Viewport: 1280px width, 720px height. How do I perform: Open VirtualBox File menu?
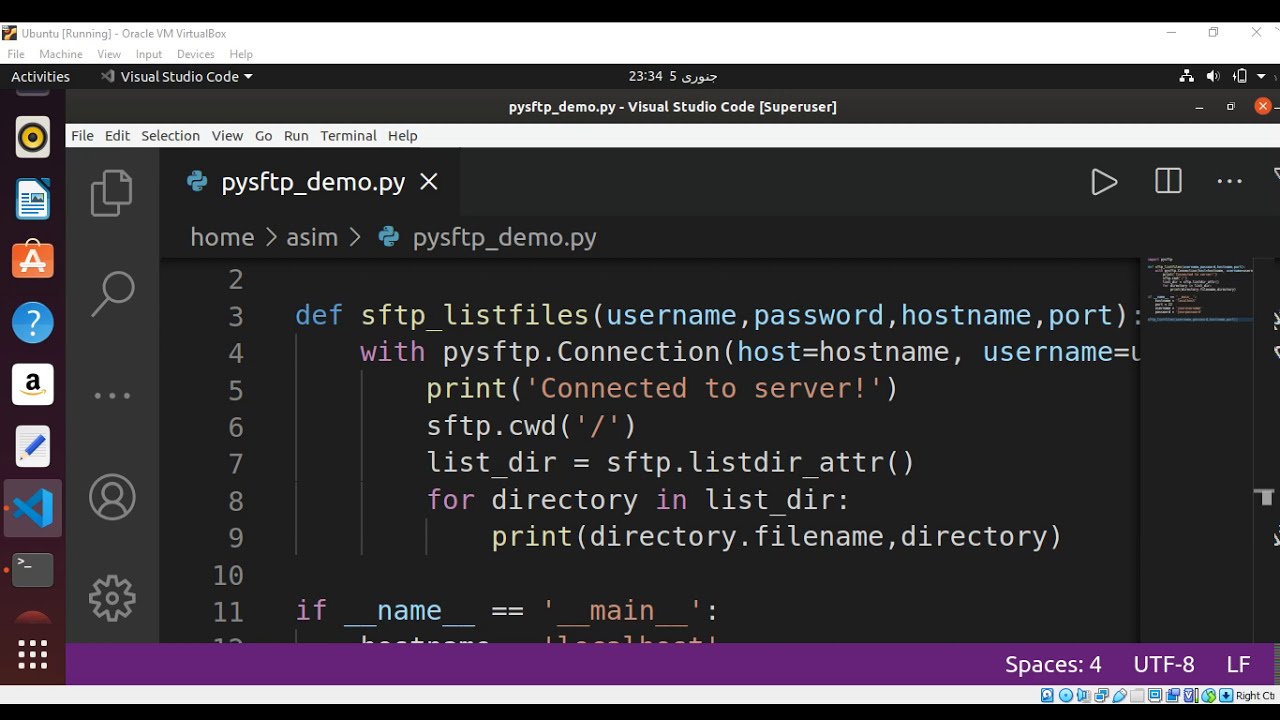pos(15,54)
